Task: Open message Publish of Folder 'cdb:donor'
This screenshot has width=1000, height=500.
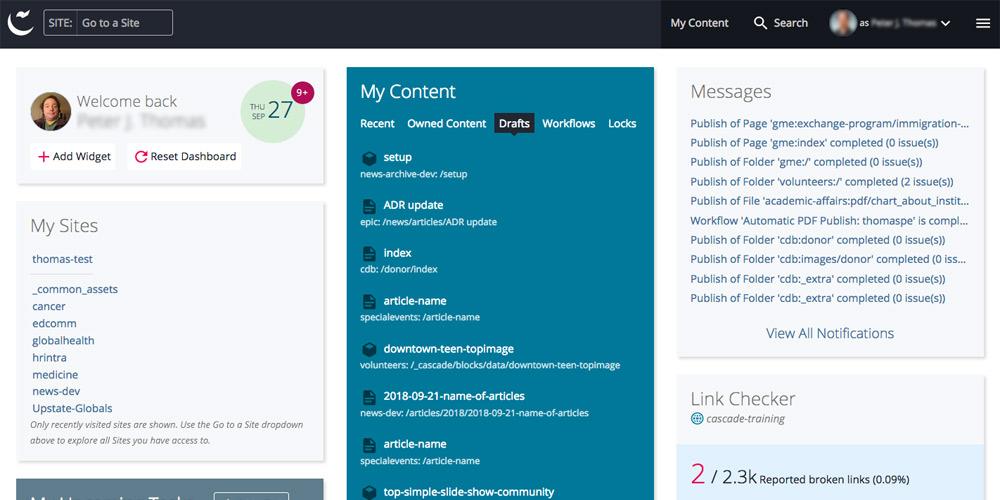Action: coord(818,240)
